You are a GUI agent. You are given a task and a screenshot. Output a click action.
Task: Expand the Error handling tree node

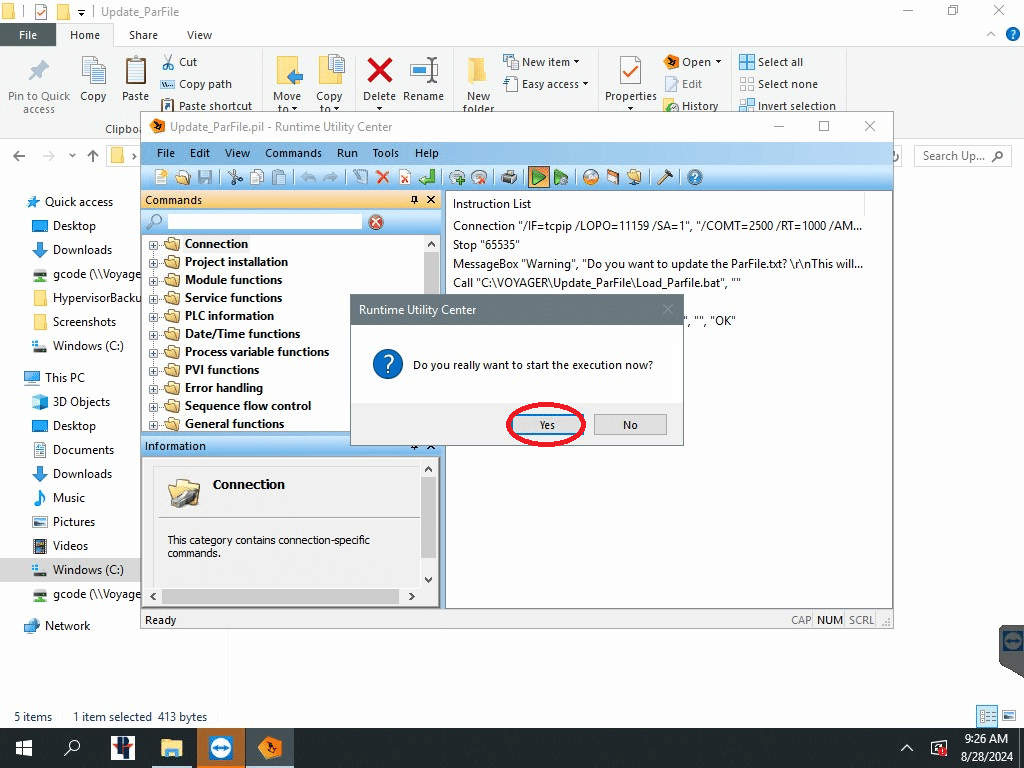coord(154,389)
